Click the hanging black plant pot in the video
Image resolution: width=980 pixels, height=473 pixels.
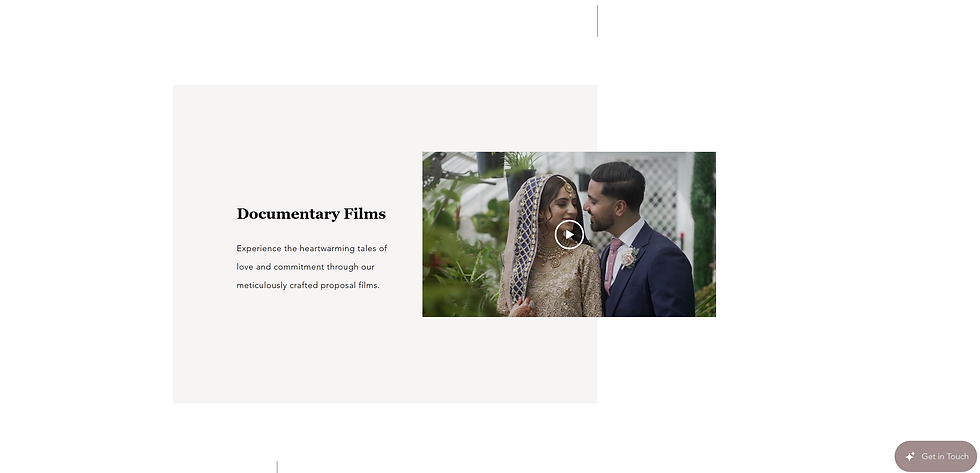[489, 163]
